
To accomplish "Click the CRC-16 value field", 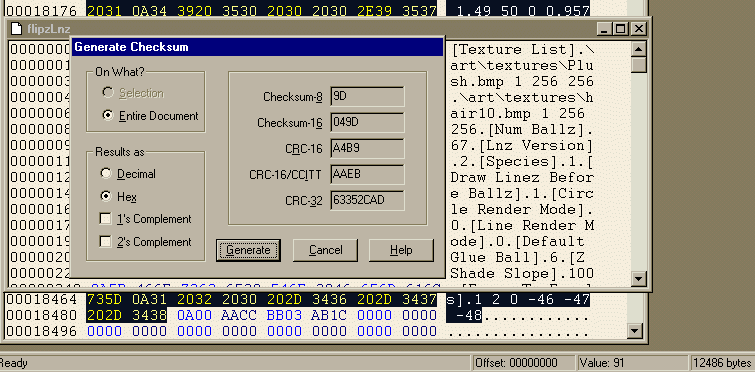I will 367,149.
